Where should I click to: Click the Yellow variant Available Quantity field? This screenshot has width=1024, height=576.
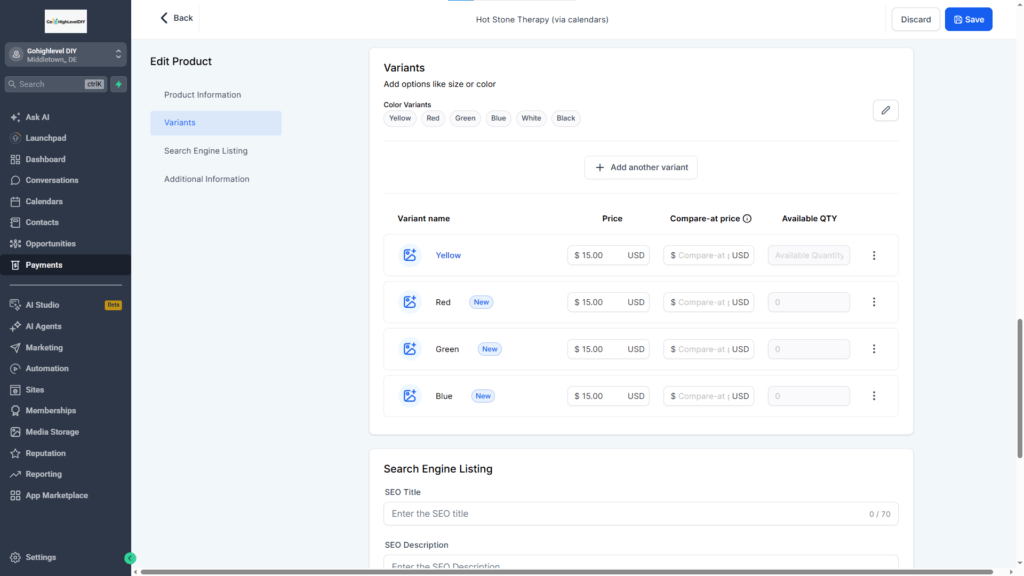pos(808,255)
